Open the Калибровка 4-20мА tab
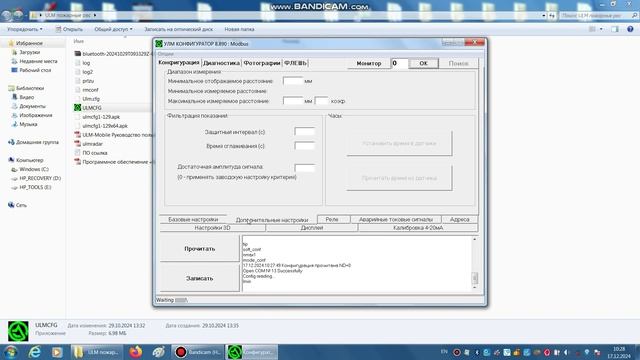640x360 pixels. coord(418,228)
